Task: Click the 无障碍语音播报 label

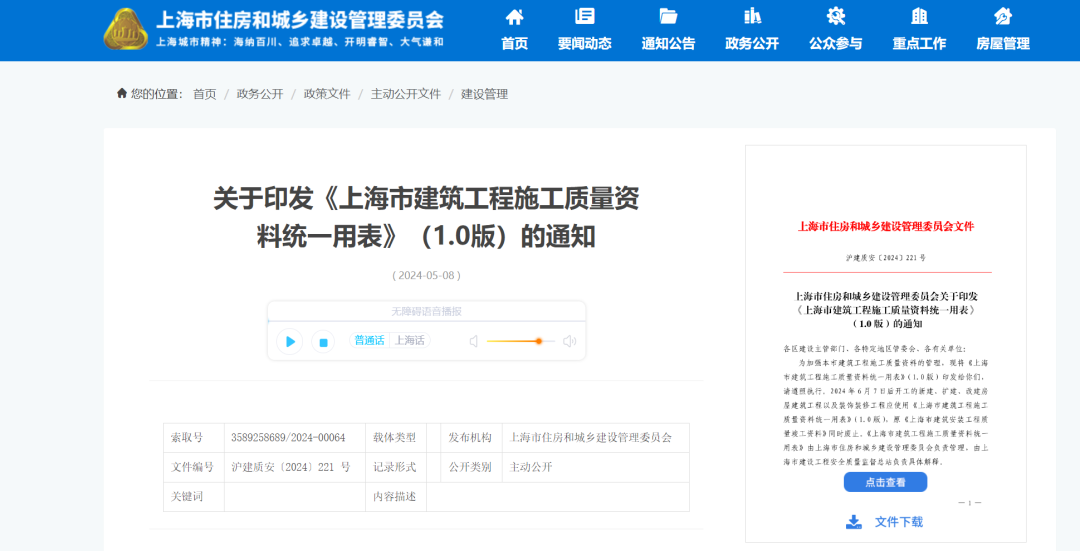Action: (x=426, y=311)
